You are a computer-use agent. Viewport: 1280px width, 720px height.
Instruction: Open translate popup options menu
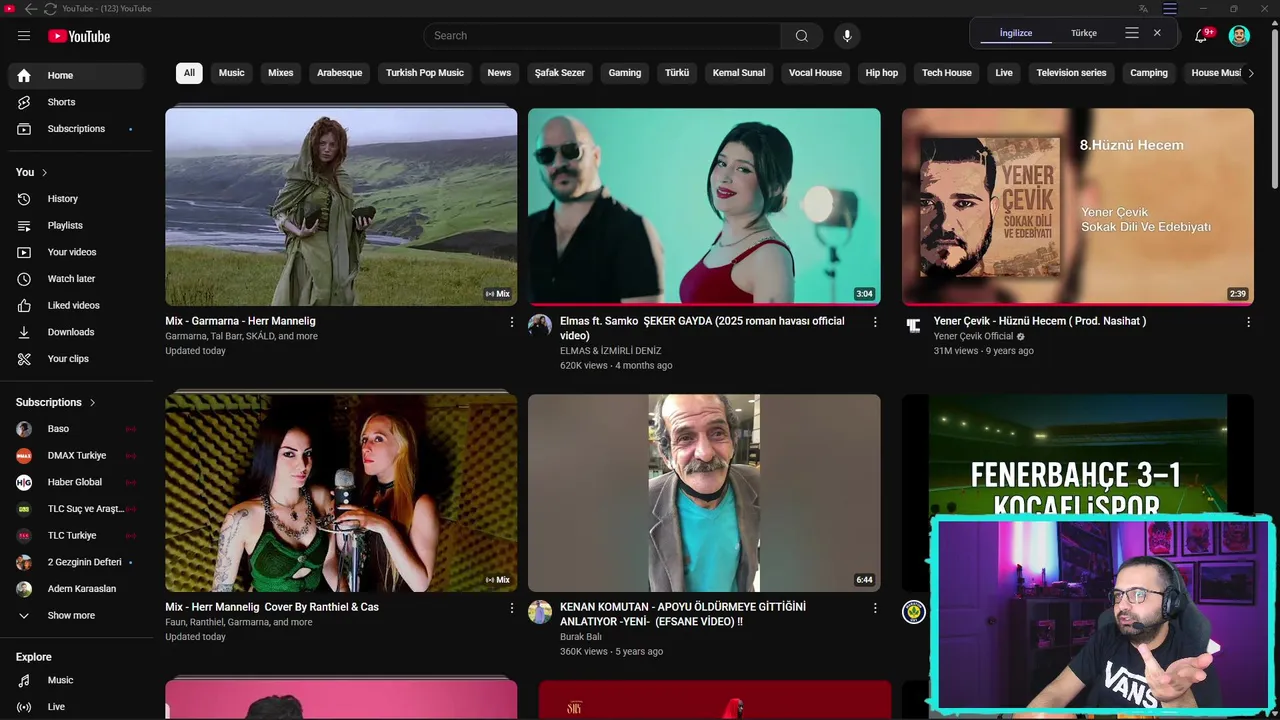point(1132,33)
